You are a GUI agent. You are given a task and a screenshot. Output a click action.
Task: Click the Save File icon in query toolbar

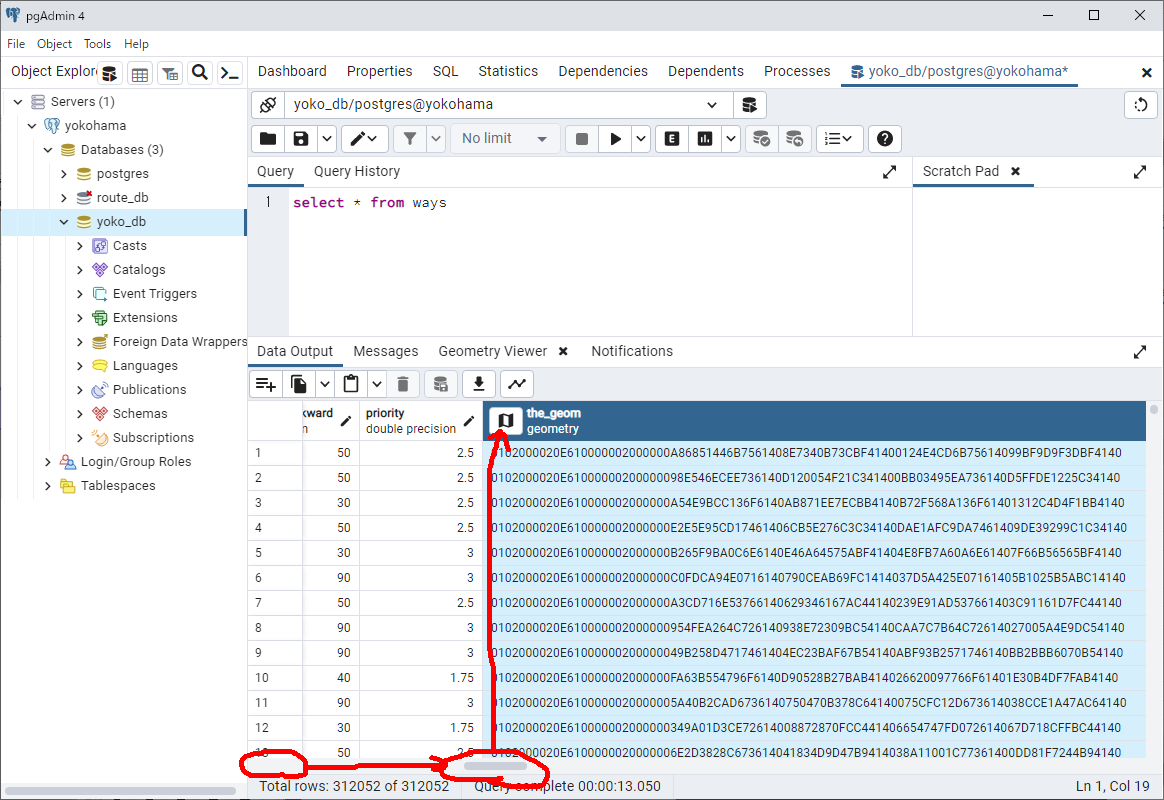pyautogui.click(x=300, y=139)
